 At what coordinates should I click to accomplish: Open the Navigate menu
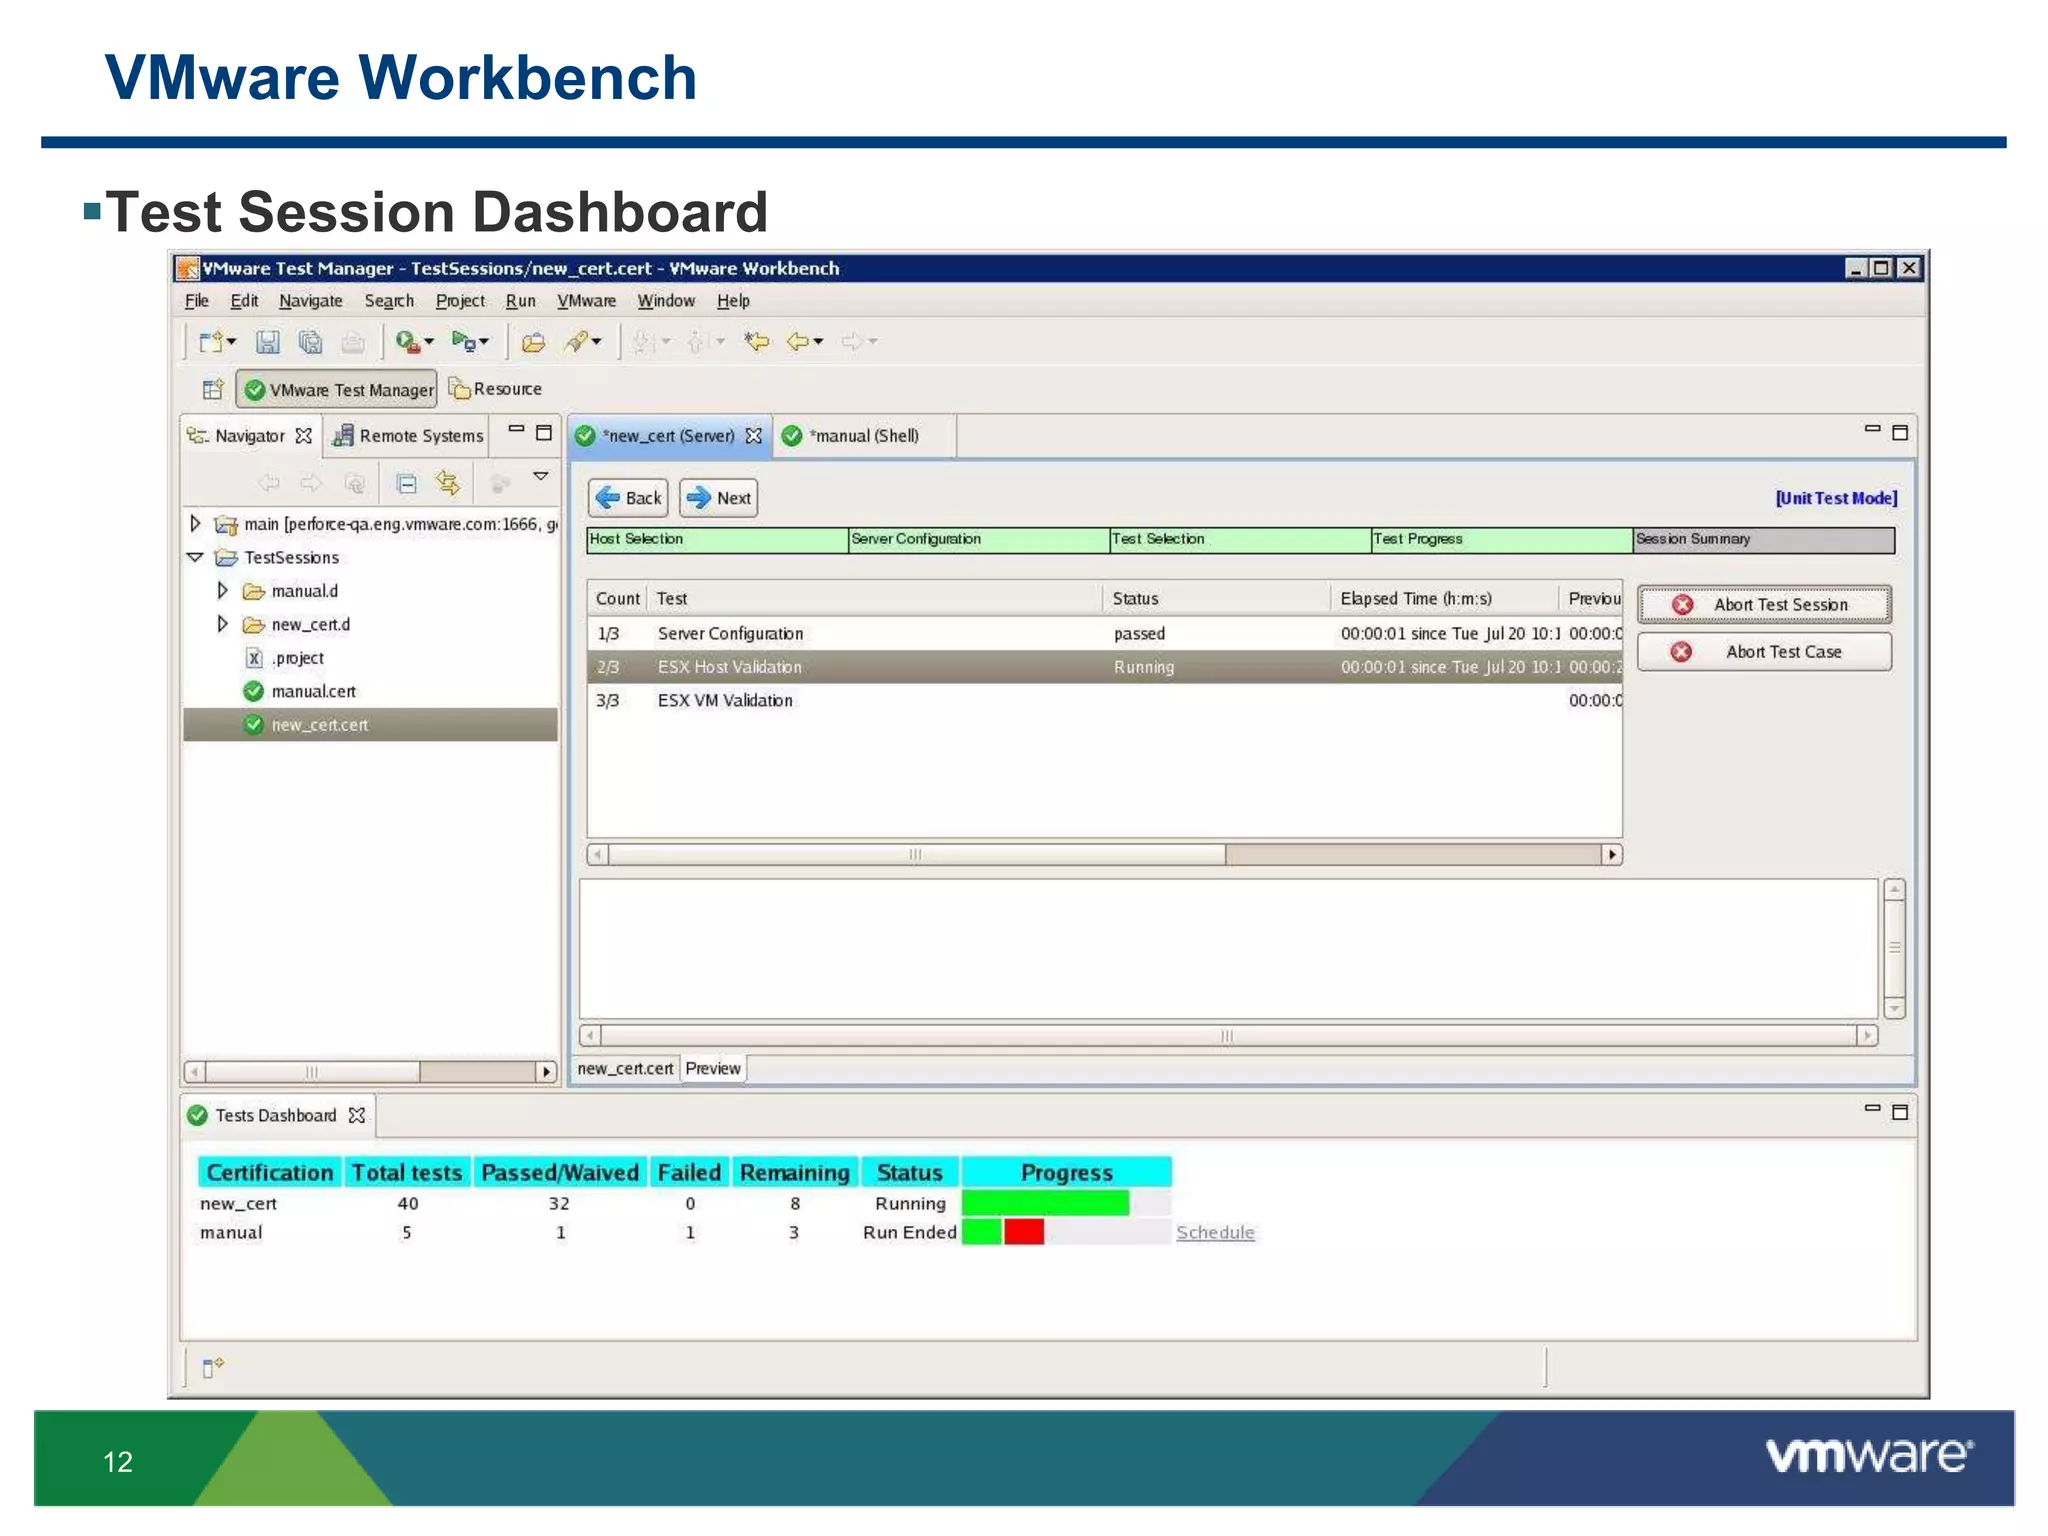(x=310, y=301)
